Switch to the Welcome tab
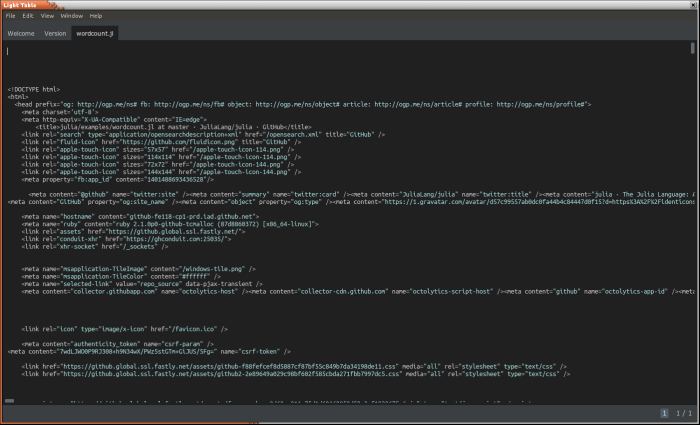The image size is (700, 425). coord(21,33)
